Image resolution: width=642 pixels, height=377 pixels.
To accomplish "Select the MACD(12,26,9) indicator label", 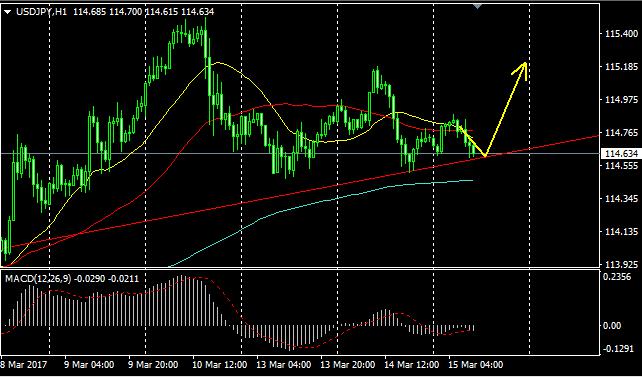I will click(38, 279).
